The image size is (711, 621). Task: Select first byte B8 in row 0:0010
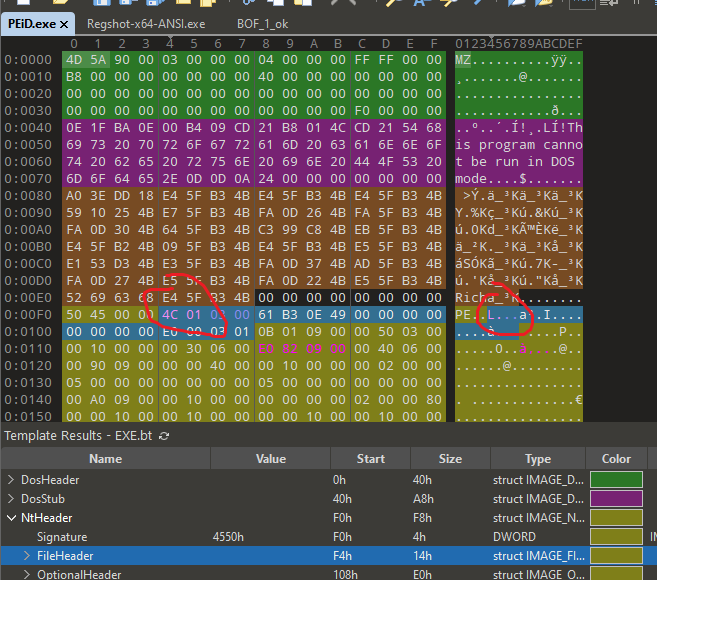tap(74, 77)
